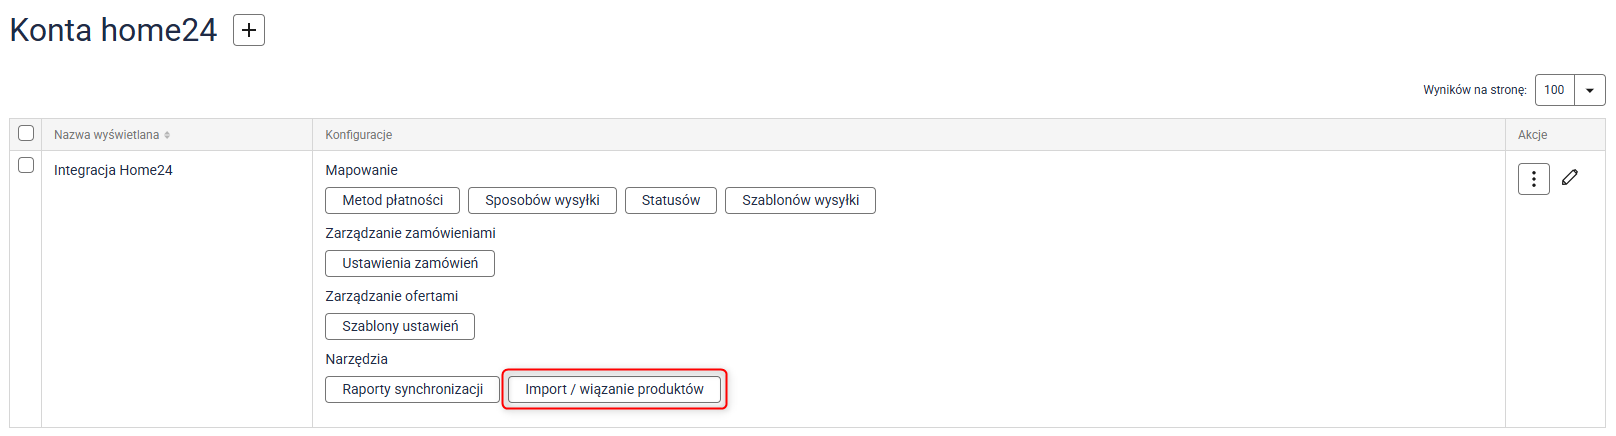Screen dimensions: 1616x436
Task: Expand the results-per-page dropdown arrow
Action: coord(1589,90)
